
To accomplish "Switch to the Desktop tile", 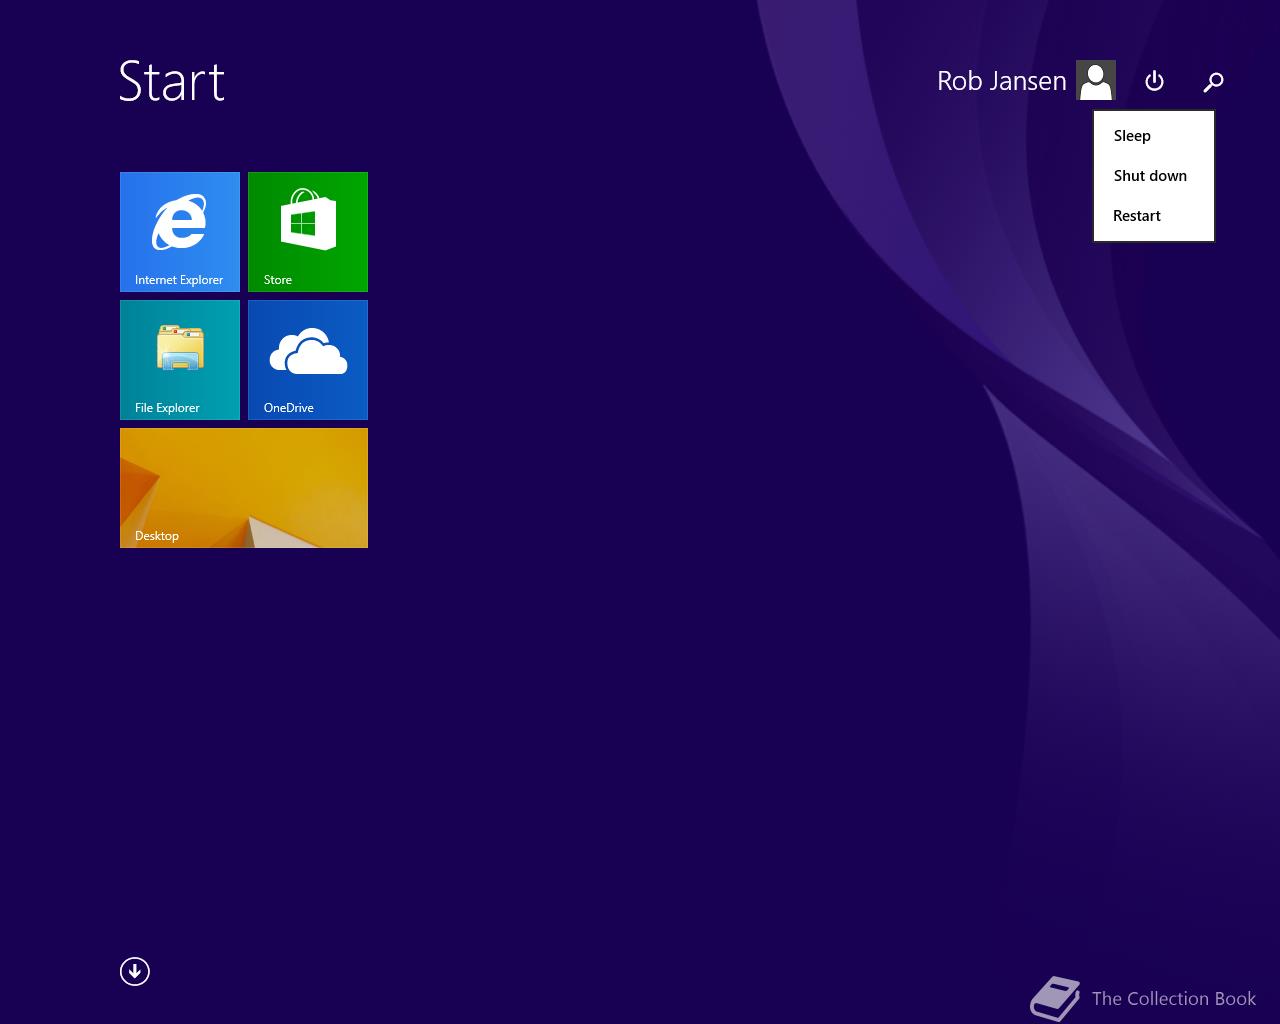I will pos(244,488).
